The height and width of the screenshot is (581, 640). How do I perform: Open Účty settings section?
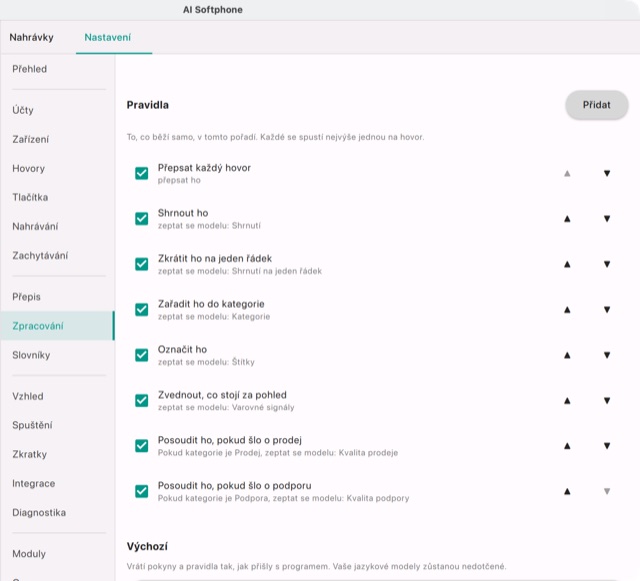pos(58,110)
